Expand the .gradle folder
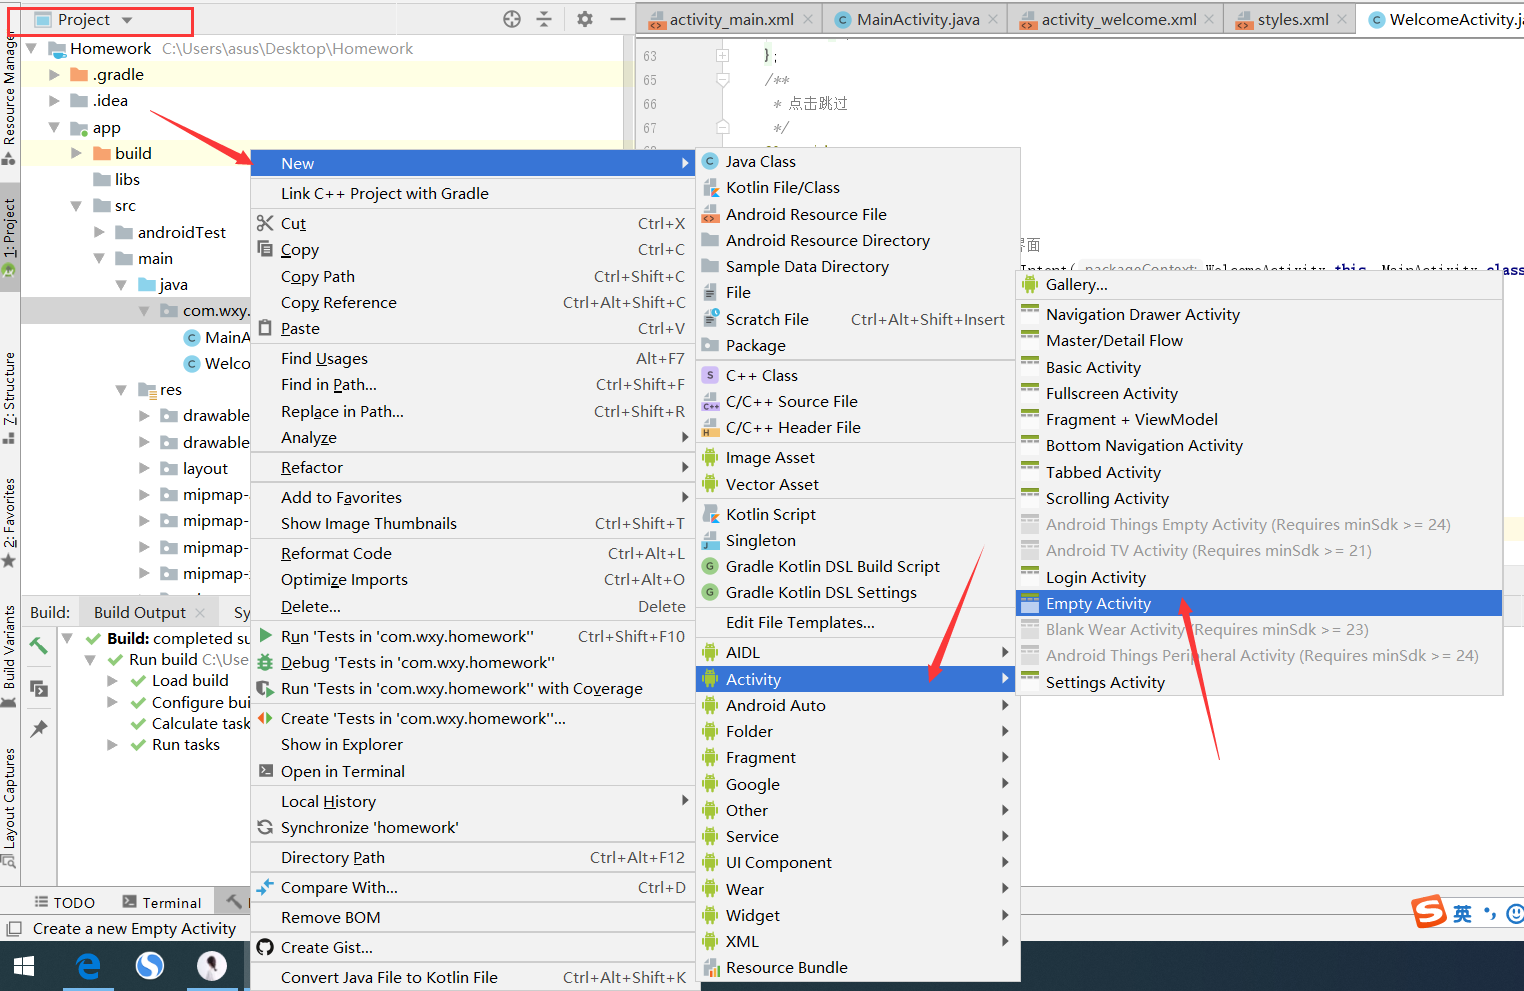Viewport: 1524px width, 991px height. pyautogui.click(x=55, y=74)
